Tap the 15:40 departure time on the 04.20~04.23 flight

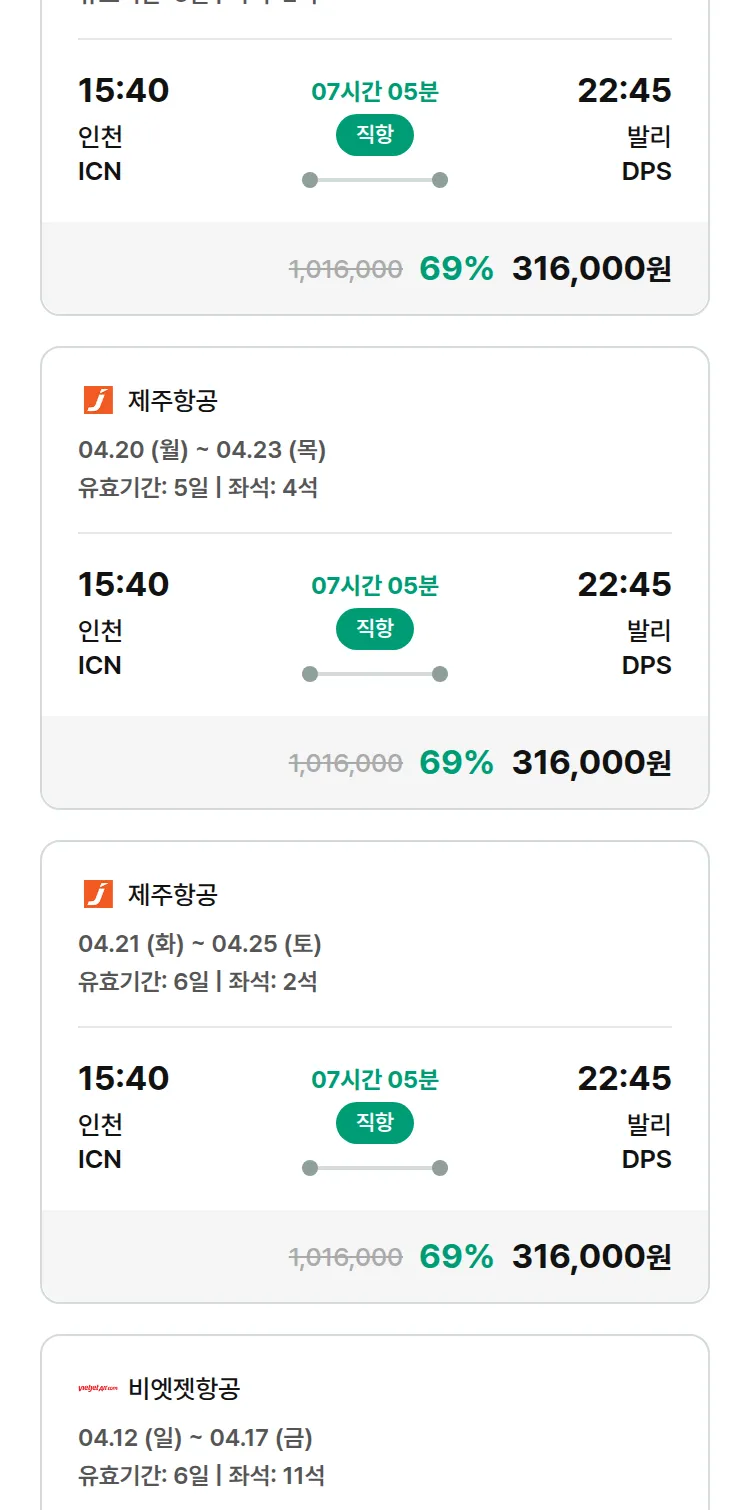pos(124,584)
